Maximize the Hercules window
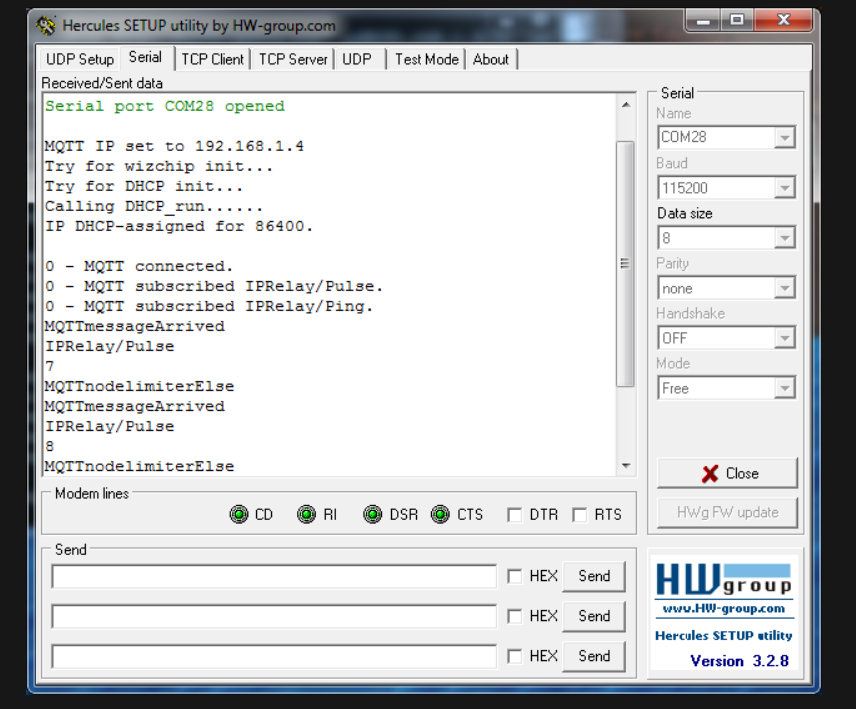 737,20
